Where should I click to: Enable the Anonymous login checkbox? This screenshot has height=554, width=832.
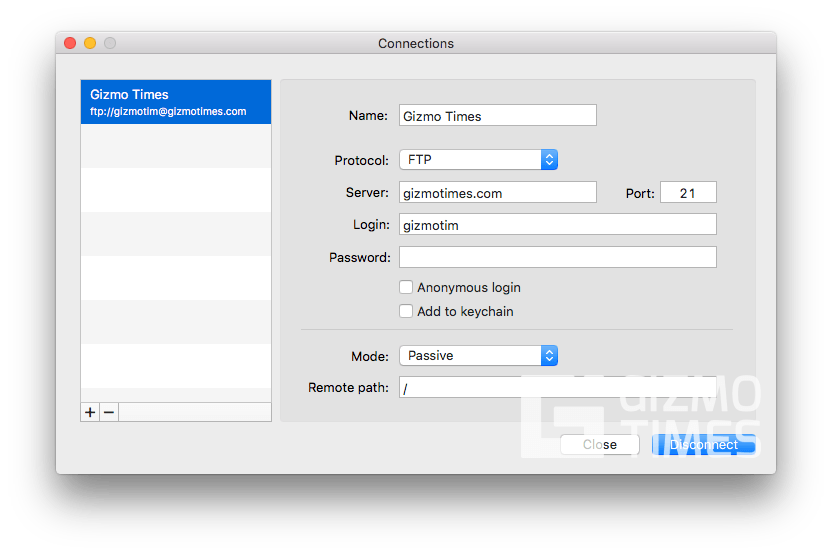pyautogui.click(x=406, y=287)
